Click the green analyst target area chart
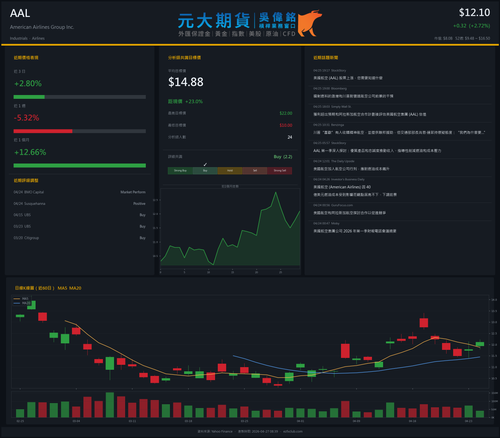The height and width of the screenshot is (438, 500). coord(230,229)
